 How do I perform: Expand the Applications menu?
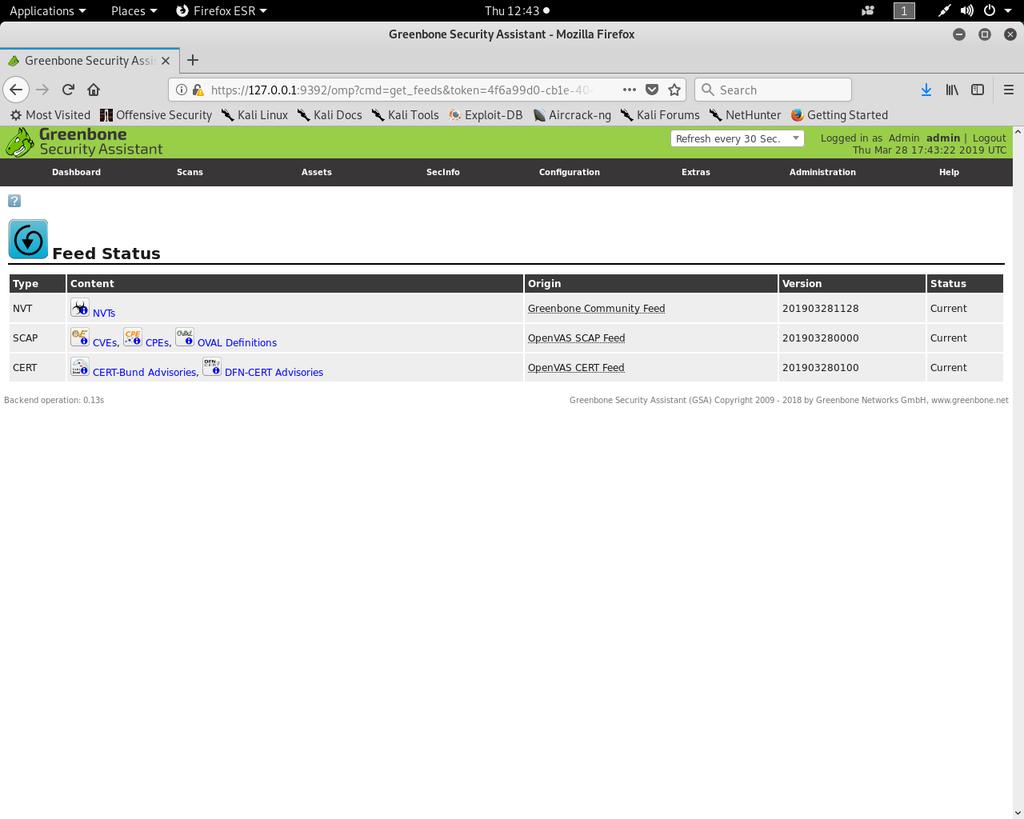[x=47, y=10]
